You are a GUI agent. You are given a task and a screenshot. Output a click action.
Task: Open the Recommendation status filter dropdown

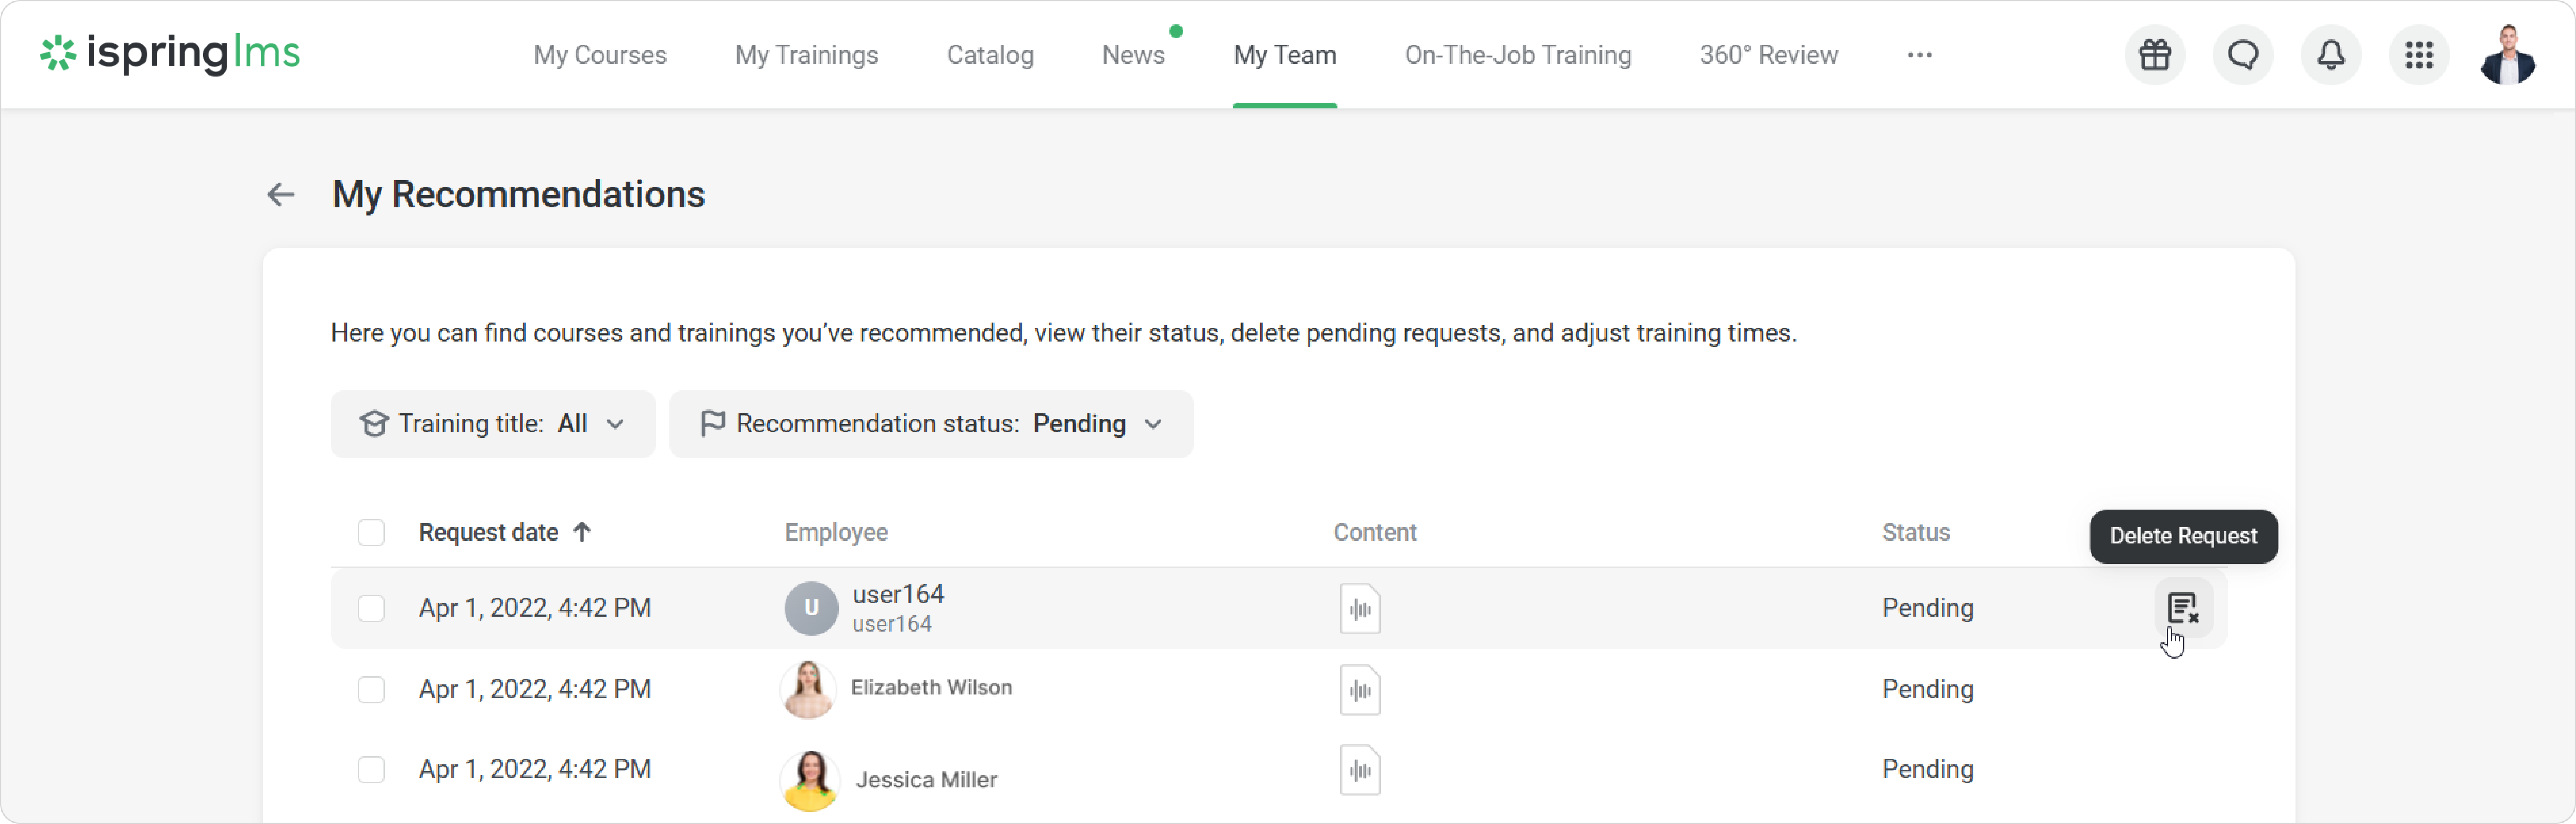coord(931,424)
